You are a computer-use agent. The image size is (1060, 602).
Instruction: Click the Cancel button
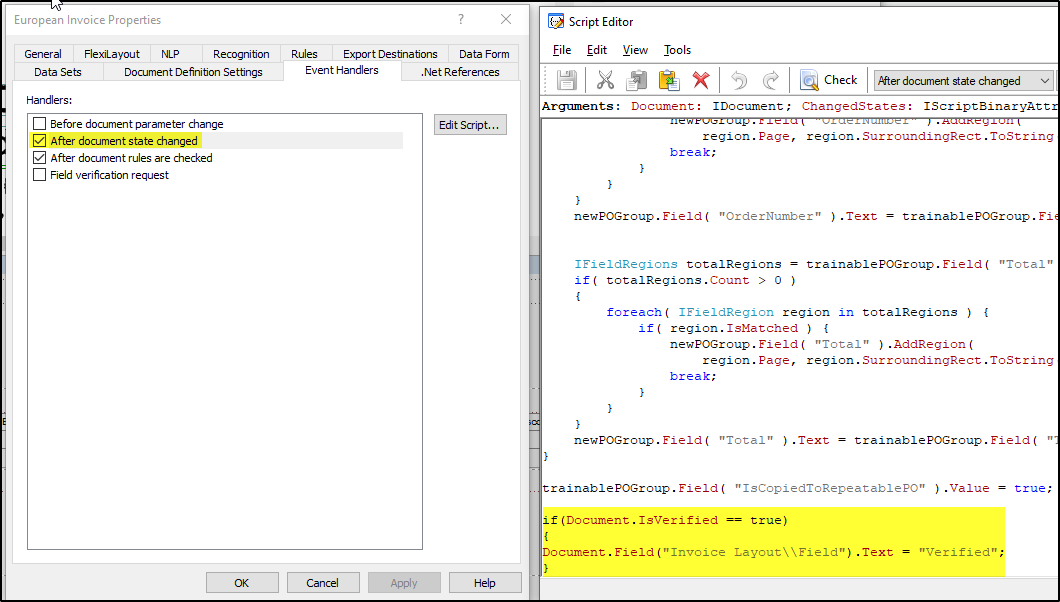[322, 582]
